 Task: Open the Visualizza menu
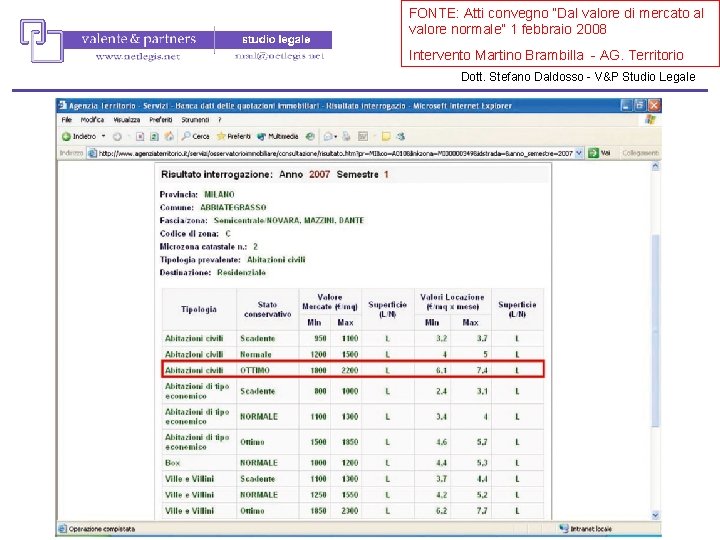127,120
